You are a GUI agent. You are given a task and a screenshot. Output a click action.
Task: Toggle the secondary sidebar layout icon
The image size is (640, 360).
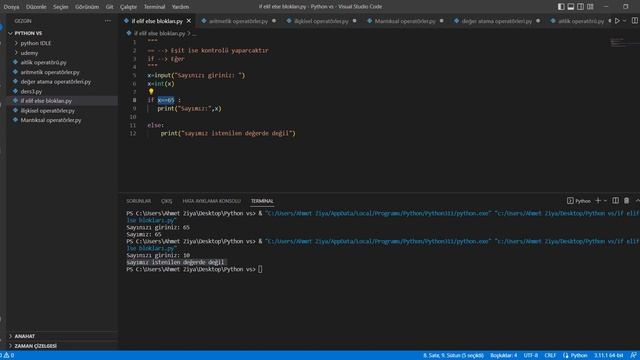580,7
